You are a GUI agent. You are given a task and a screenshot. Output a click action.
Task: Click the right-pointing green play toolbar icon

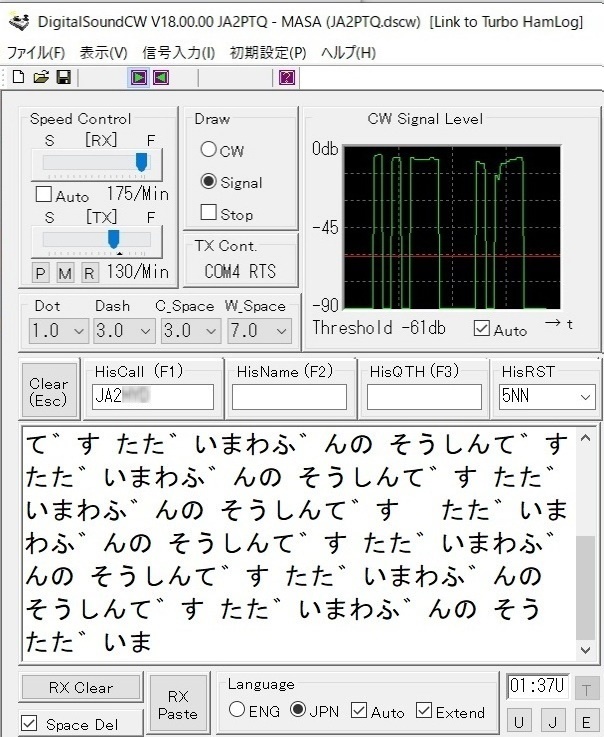(139, 77)
